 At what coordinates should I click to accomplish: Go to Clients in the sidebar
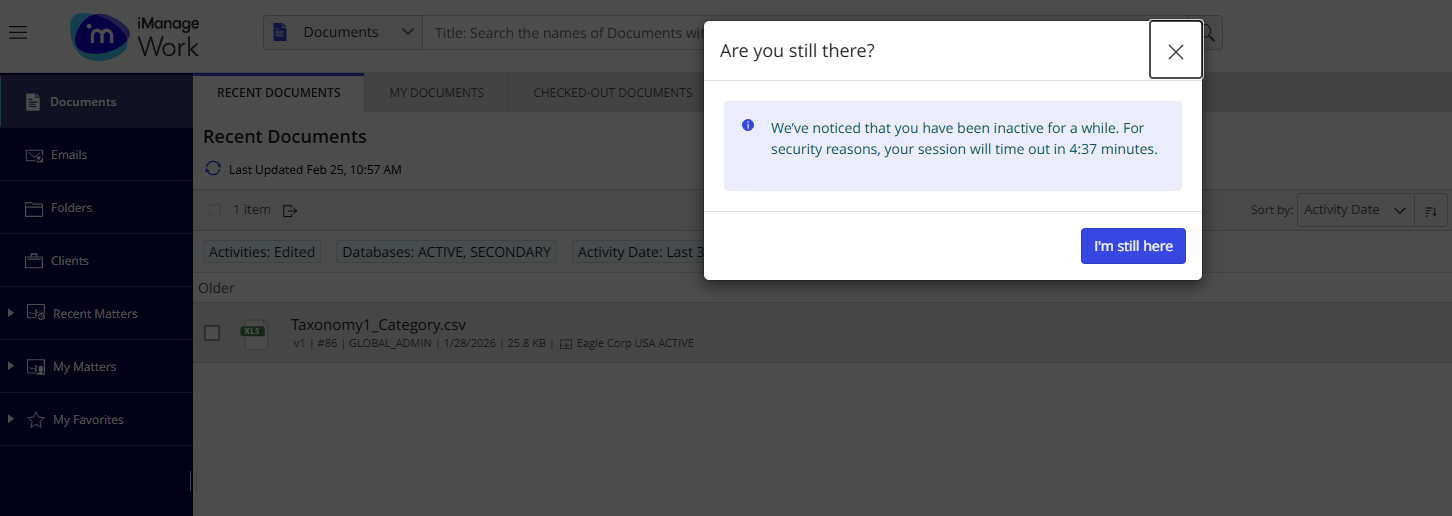coord(70,261)
